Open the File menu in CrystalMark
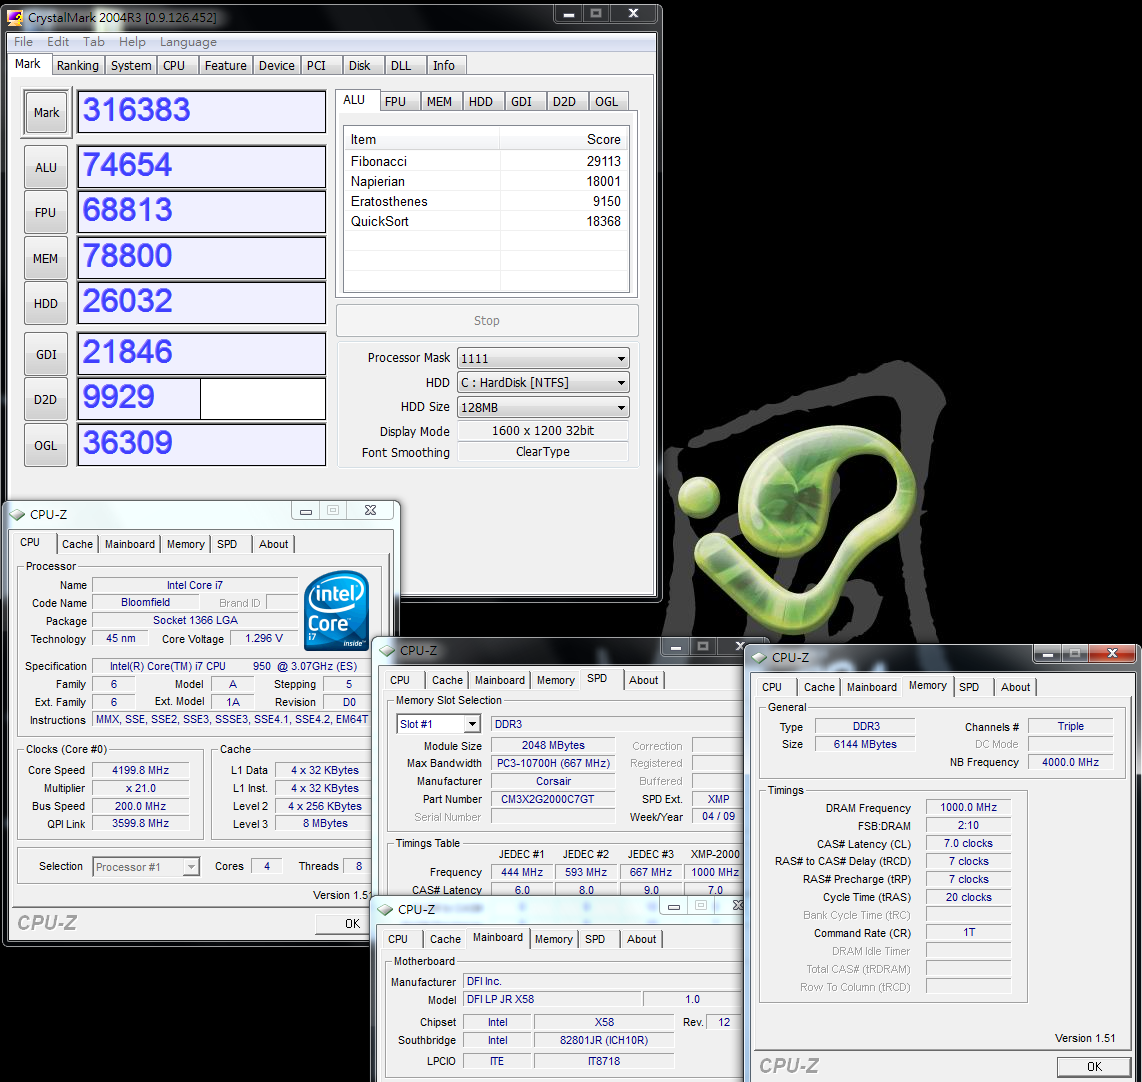Screen dimensions: 1142x1082 [23, 42]
